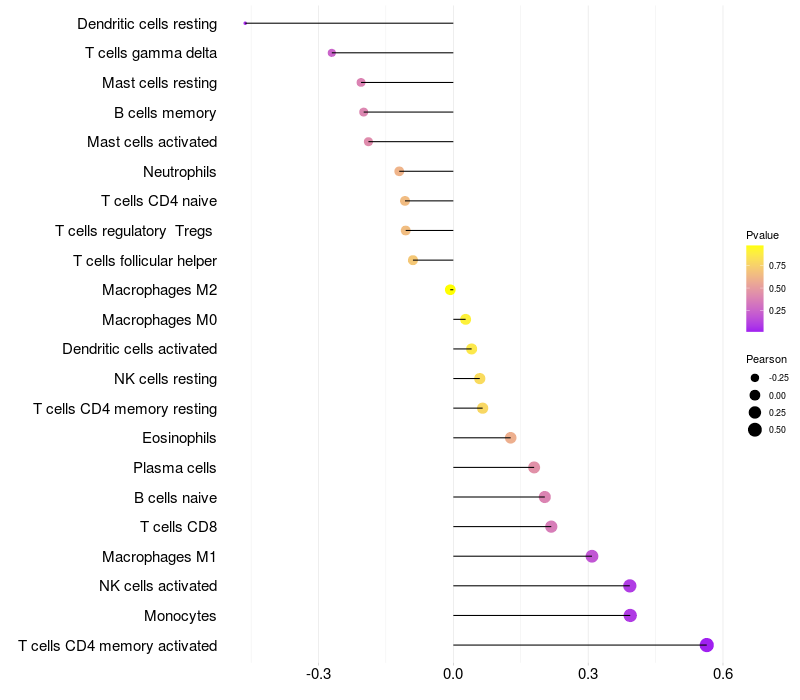Click the T cells CD4 memory activated dot
Viewport: 800px width, 700px height.
tap(707, 645)
